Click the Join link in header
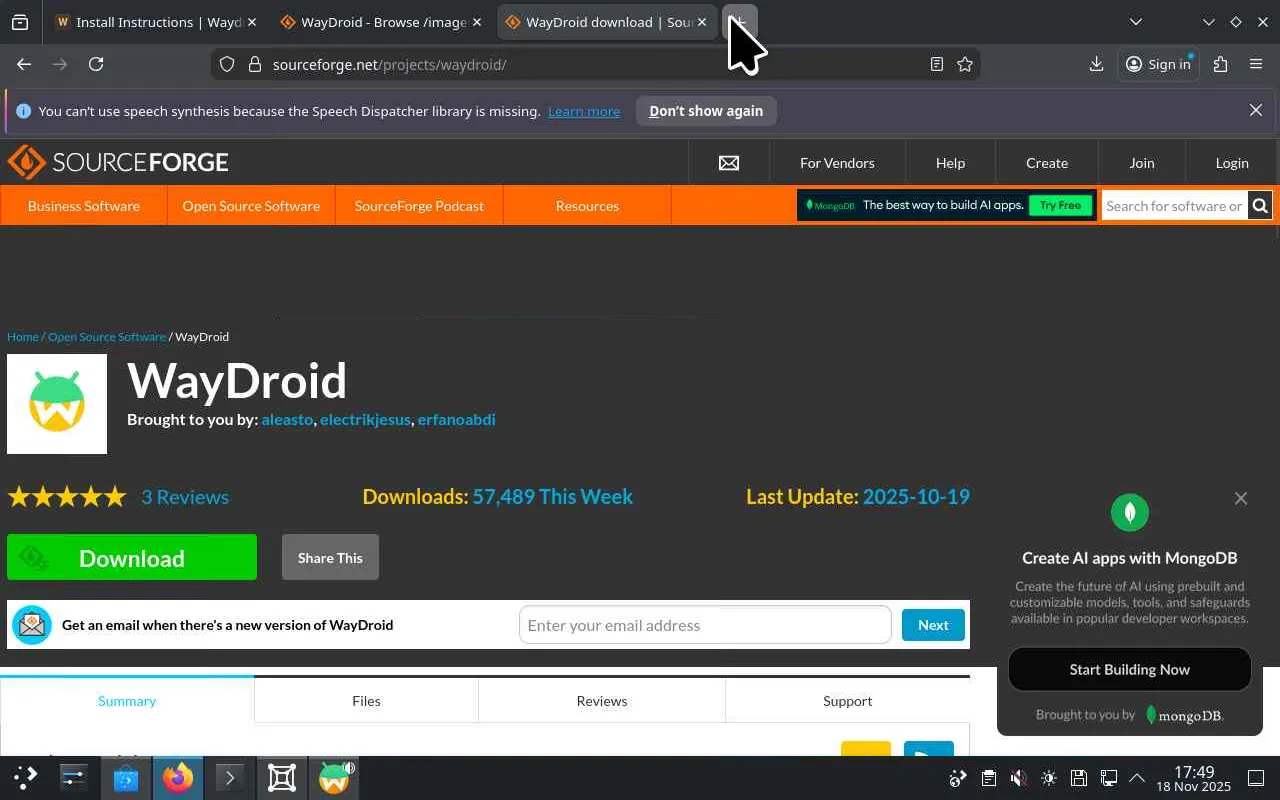Viewport: 1280px width, 800px height. coord(1142,163)
